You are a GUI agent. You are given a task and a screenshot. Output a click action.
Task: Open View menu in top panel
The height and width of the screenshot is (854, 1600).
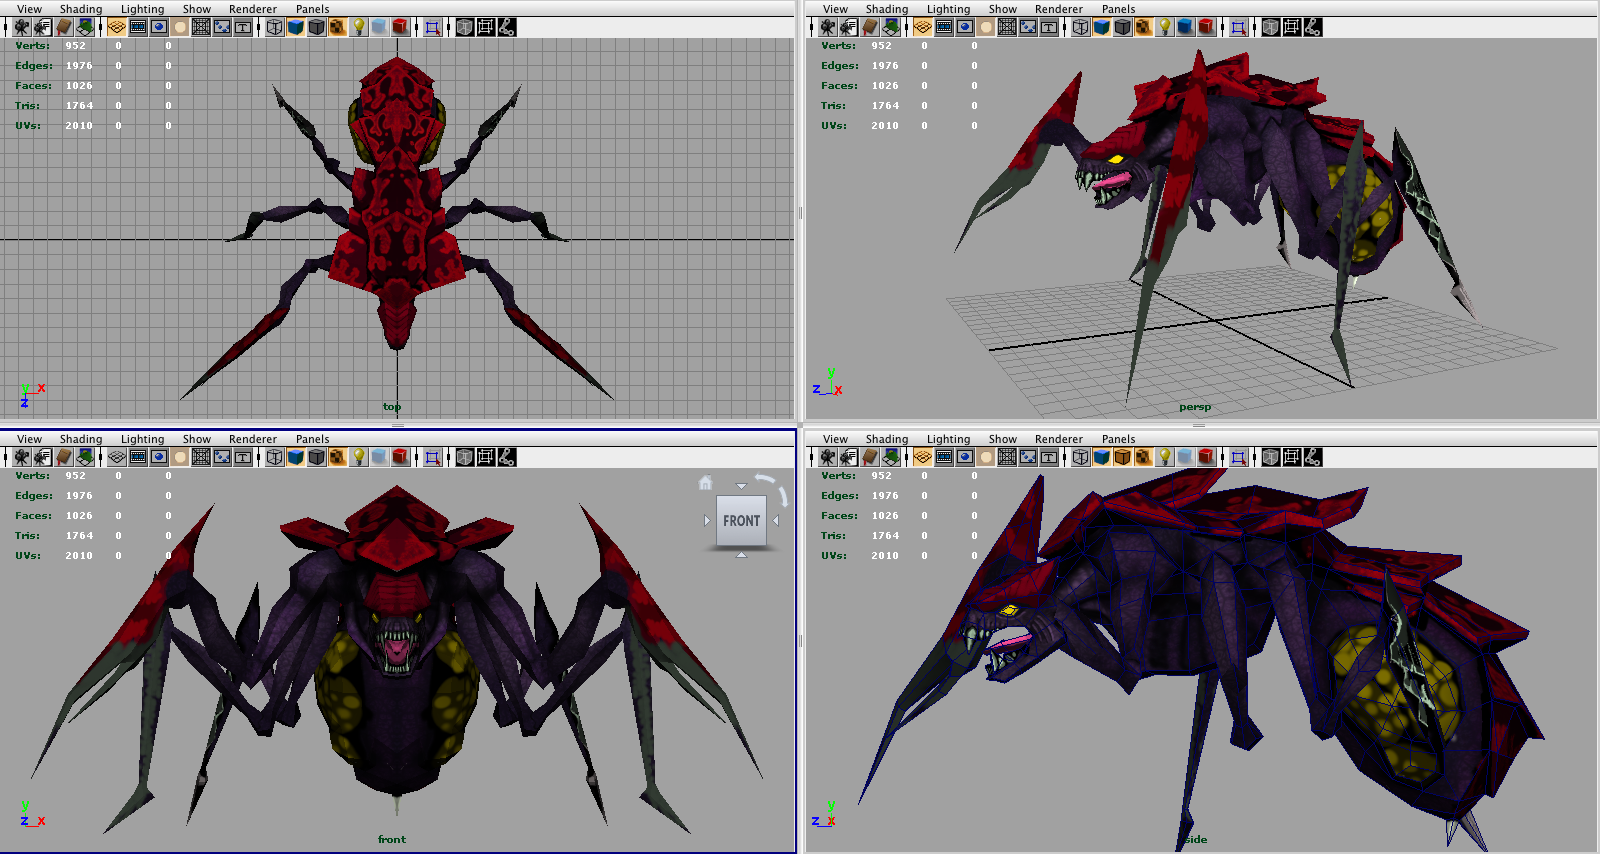29,9
